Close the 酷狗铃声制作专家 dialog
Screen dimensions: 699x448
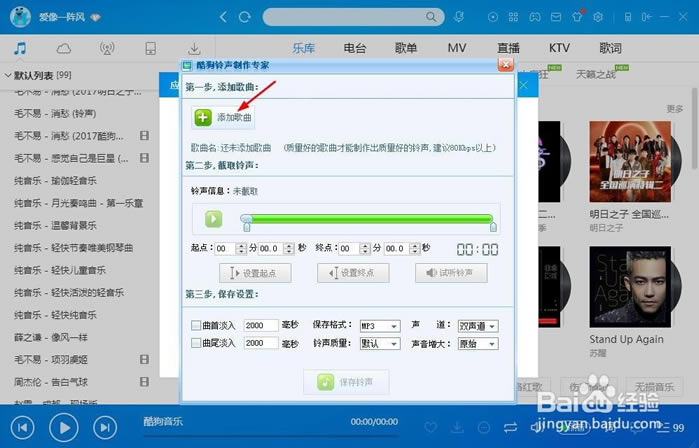pyautogui.click(x=506, y=65)
